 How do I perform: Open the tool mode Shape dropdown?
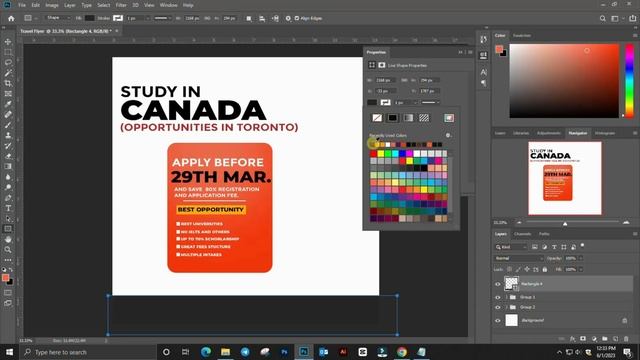pos(58,18)
